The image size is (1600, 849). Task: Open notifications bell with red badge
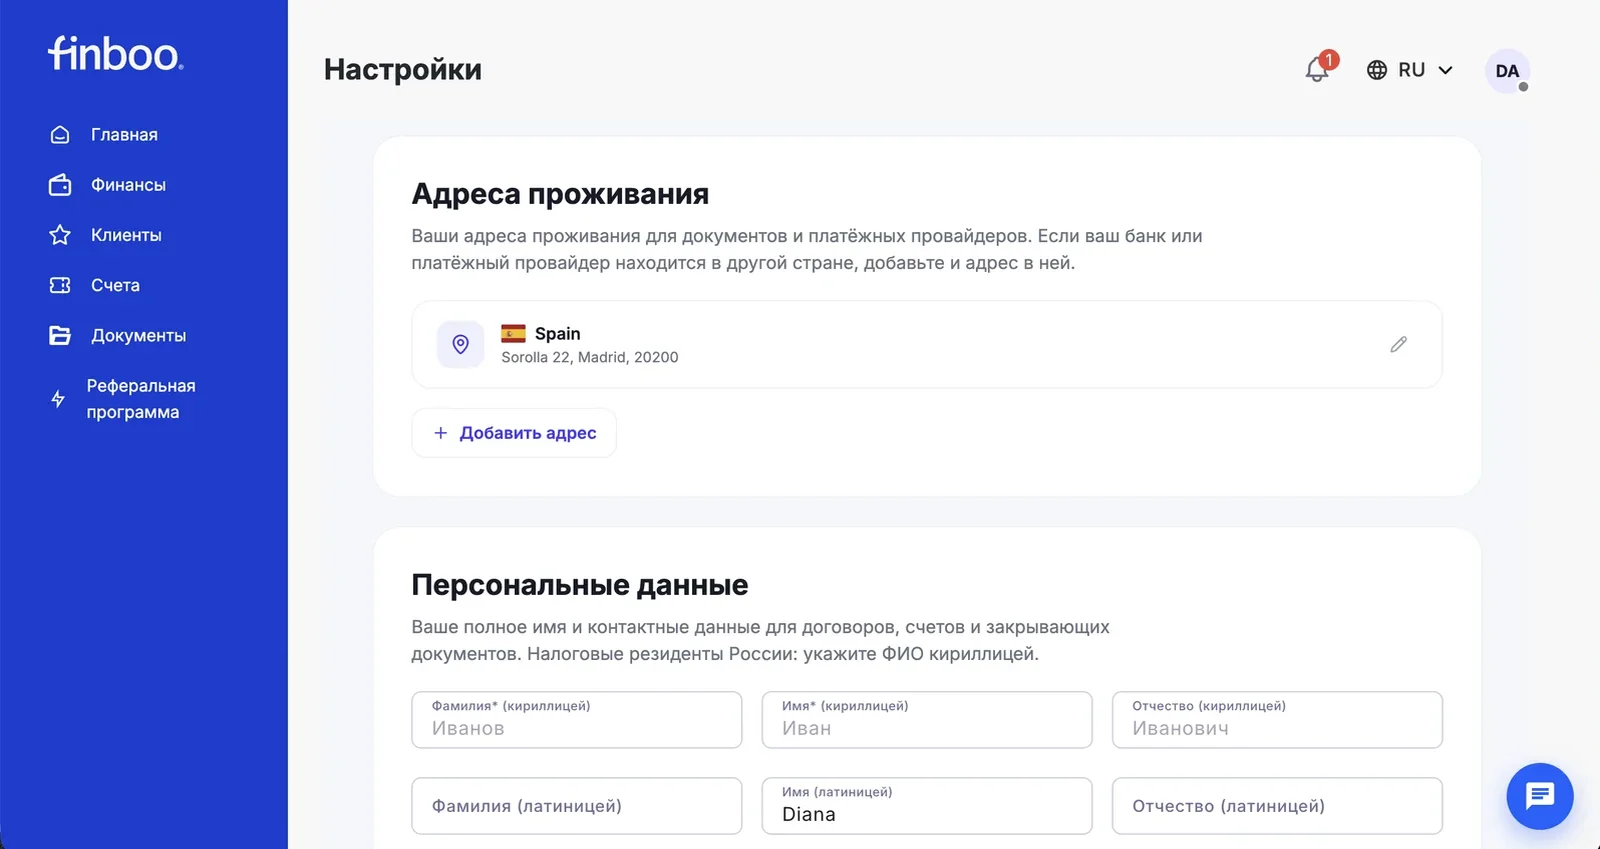1319,68
